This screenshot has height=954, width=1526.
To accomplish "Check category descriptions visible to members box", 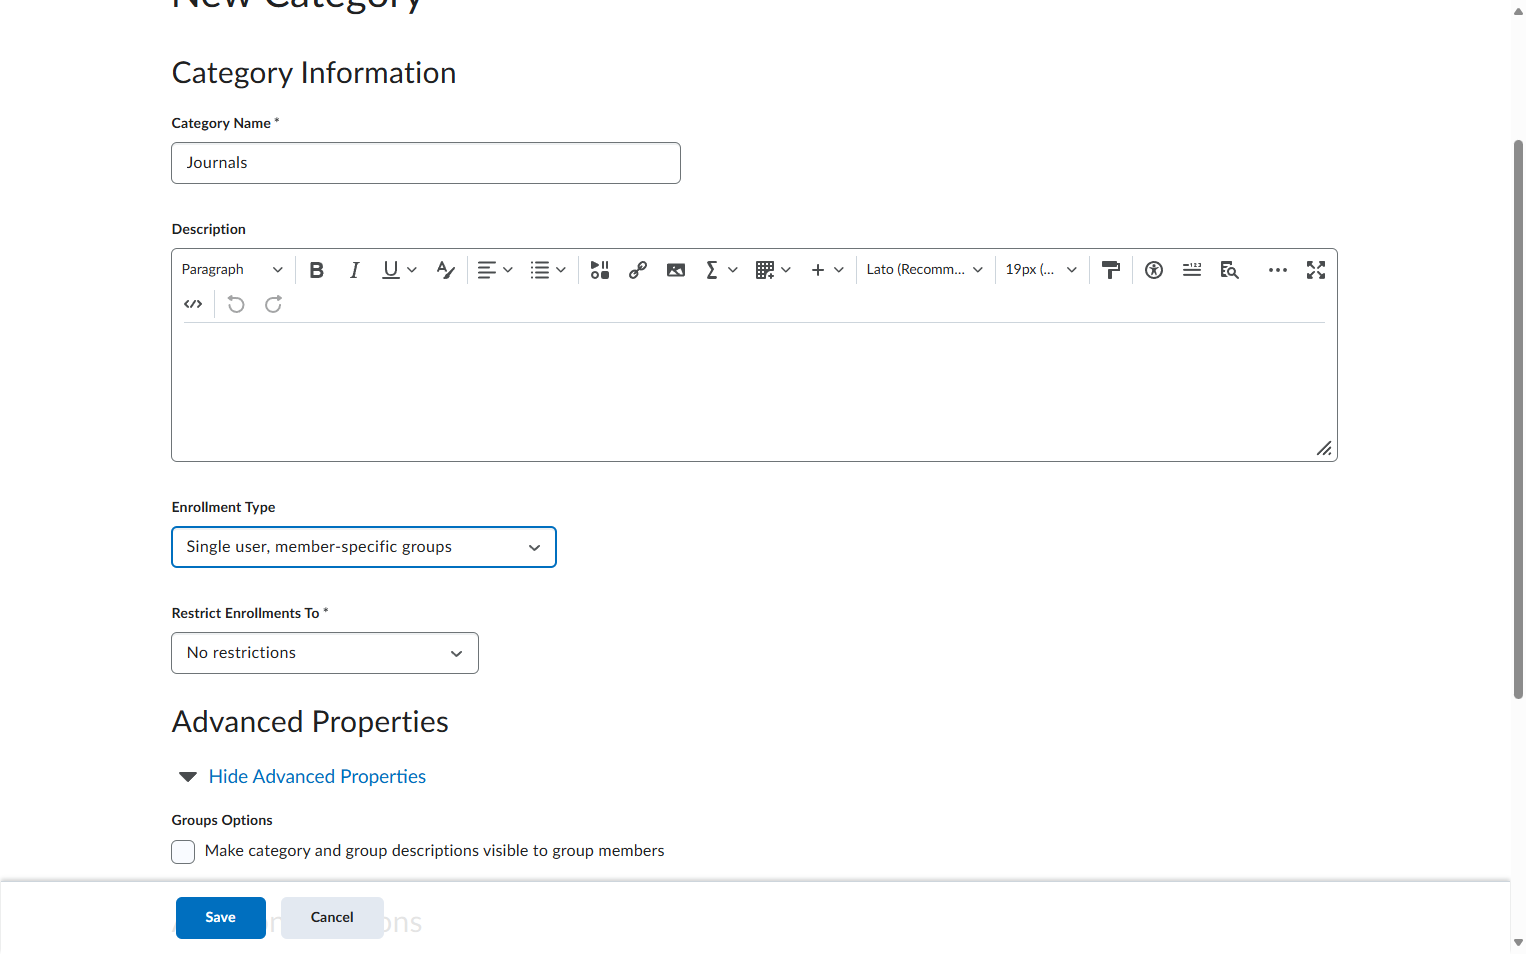I will coord(183,852).
